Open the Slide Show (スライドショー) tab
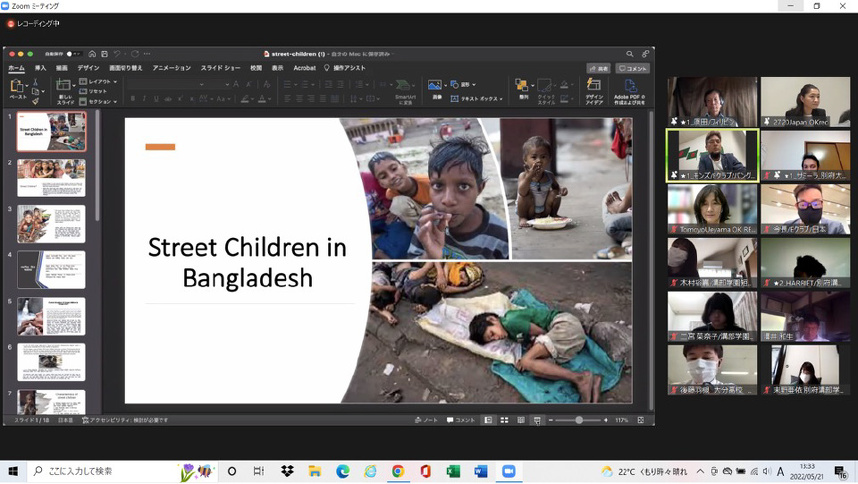Screen dimensions: 858x484 pyautogui.click(x=220, y=68)
